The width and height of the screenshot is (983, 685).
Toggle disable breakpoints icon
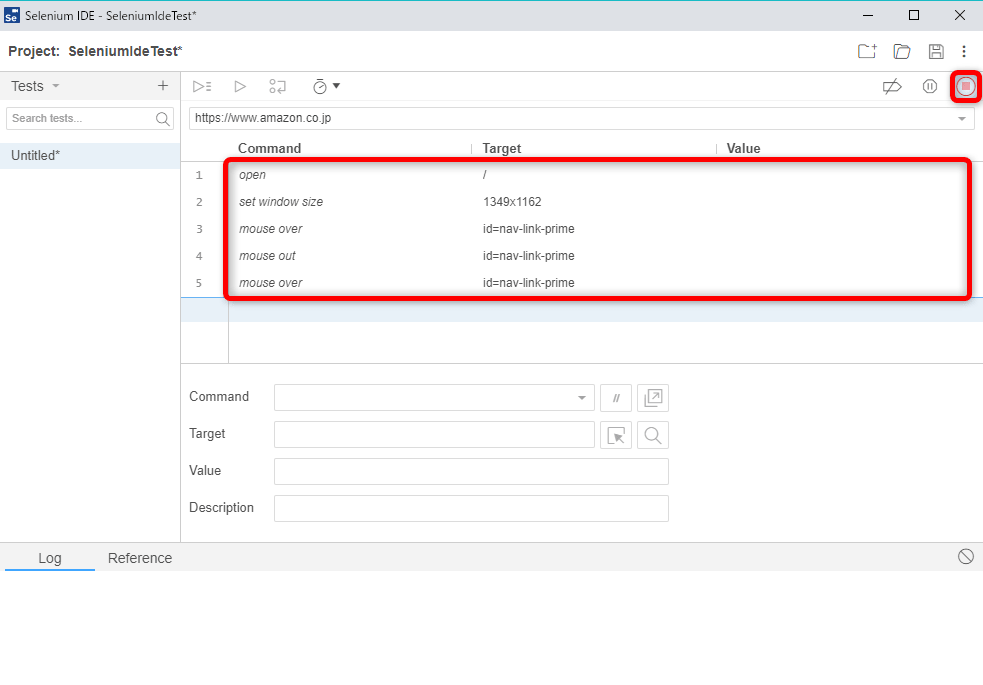click(892, 86)
